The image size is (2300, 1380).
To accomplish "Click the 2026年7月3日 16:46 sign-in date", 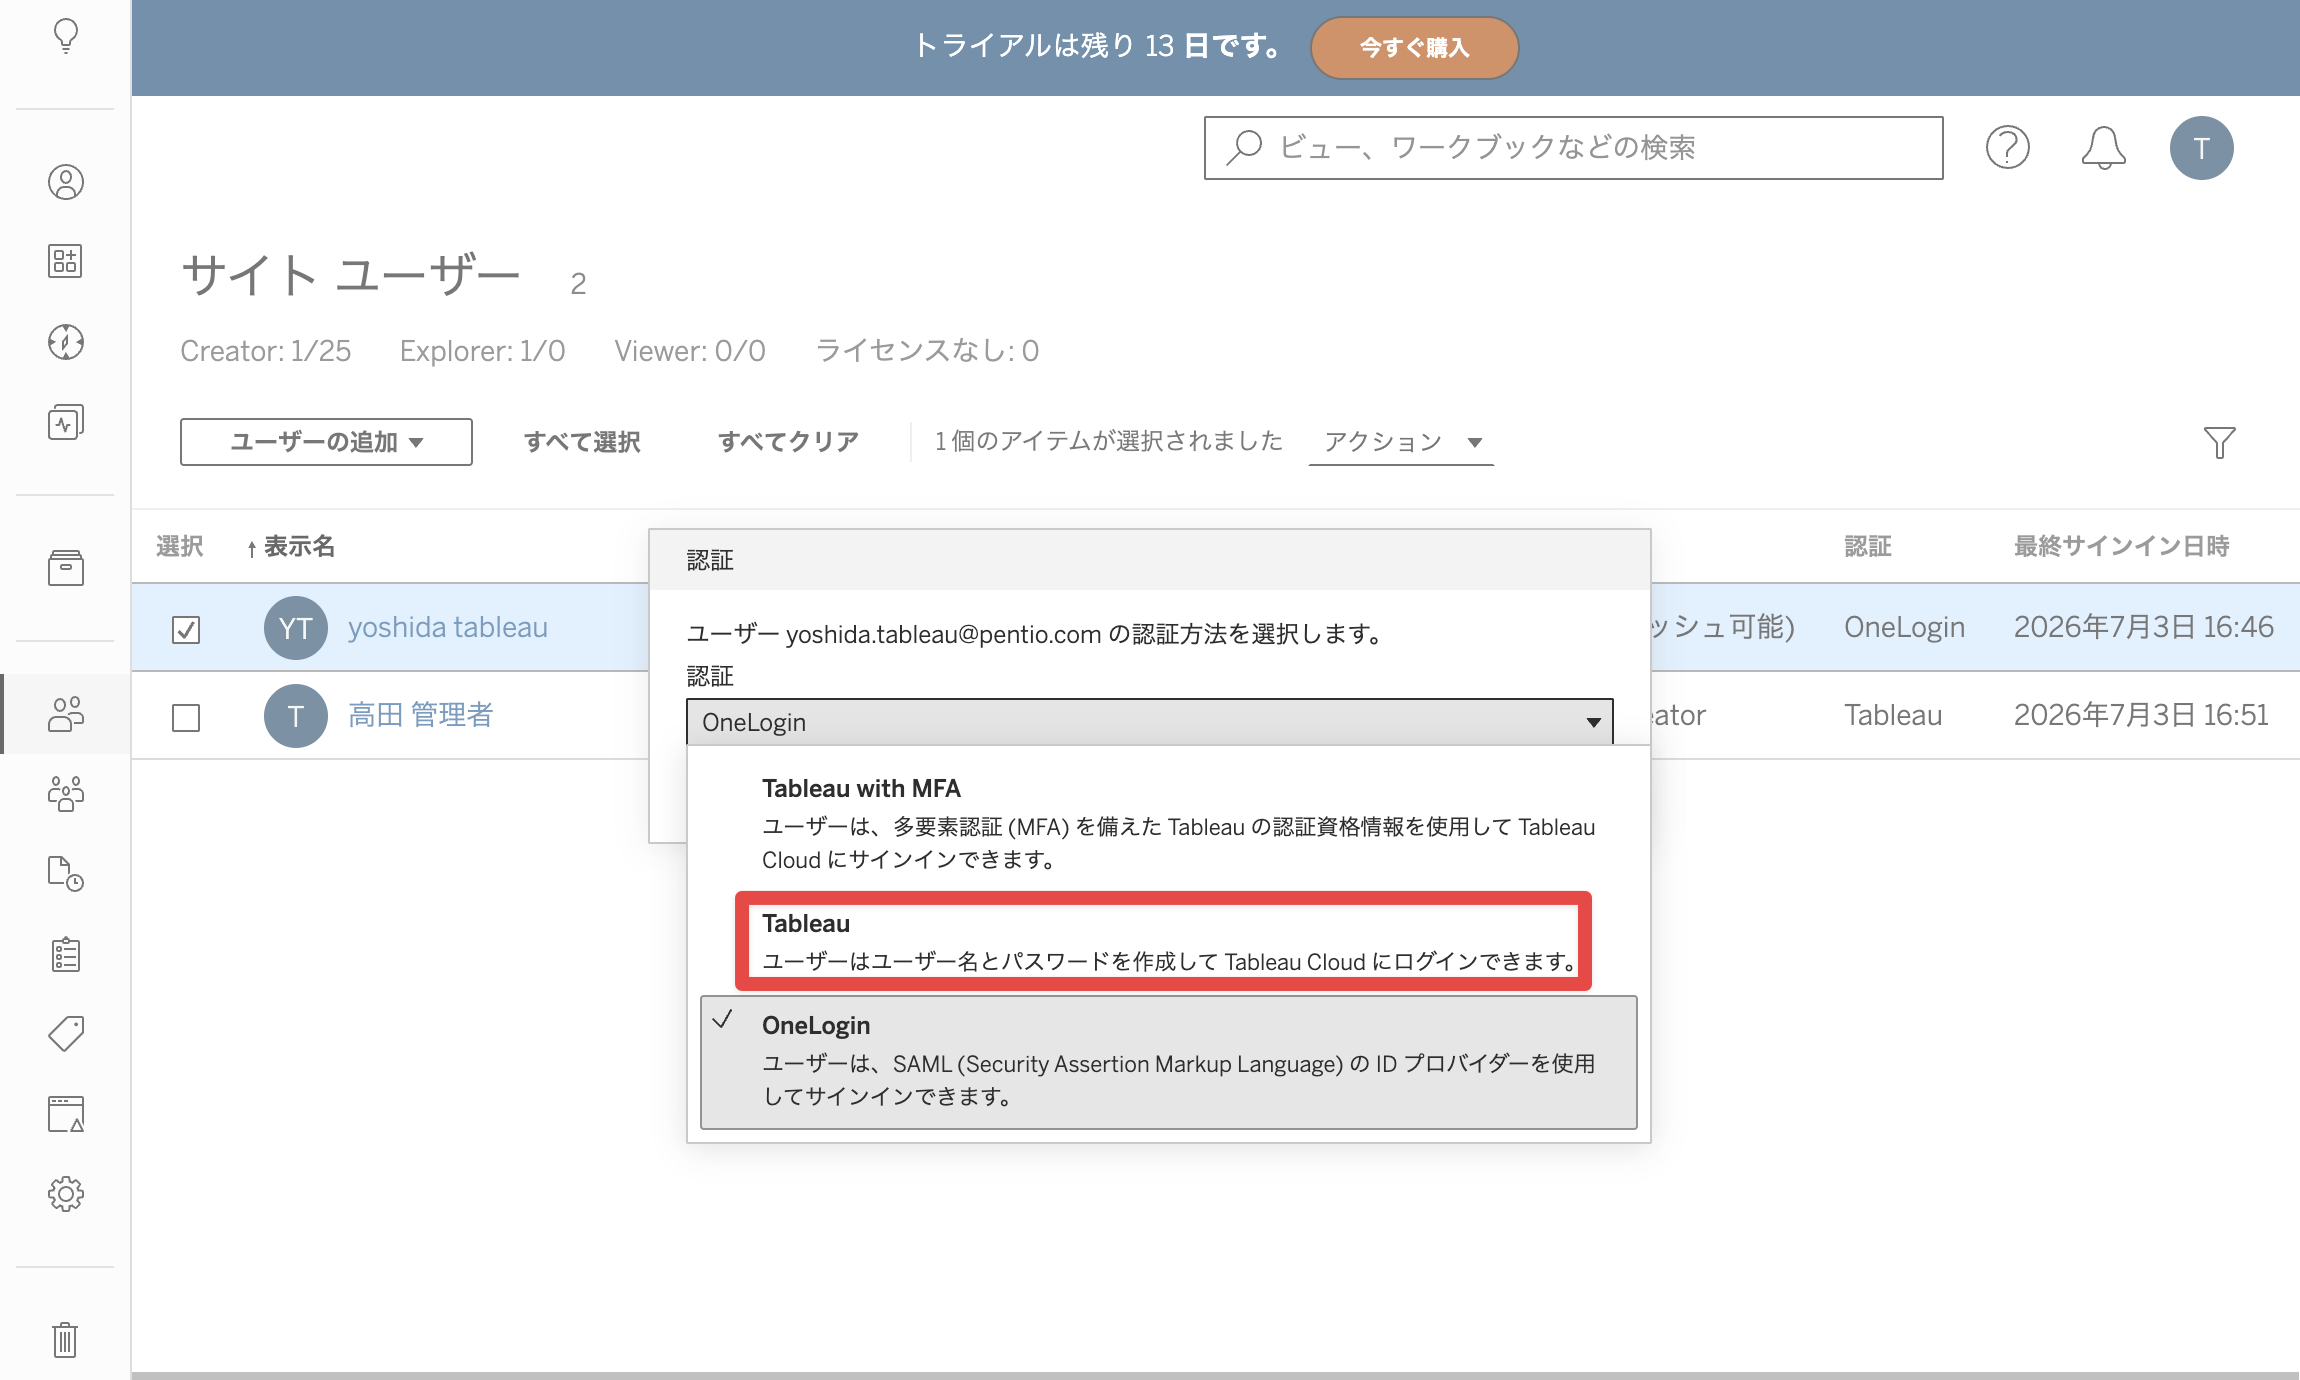I will point(2143,628).
